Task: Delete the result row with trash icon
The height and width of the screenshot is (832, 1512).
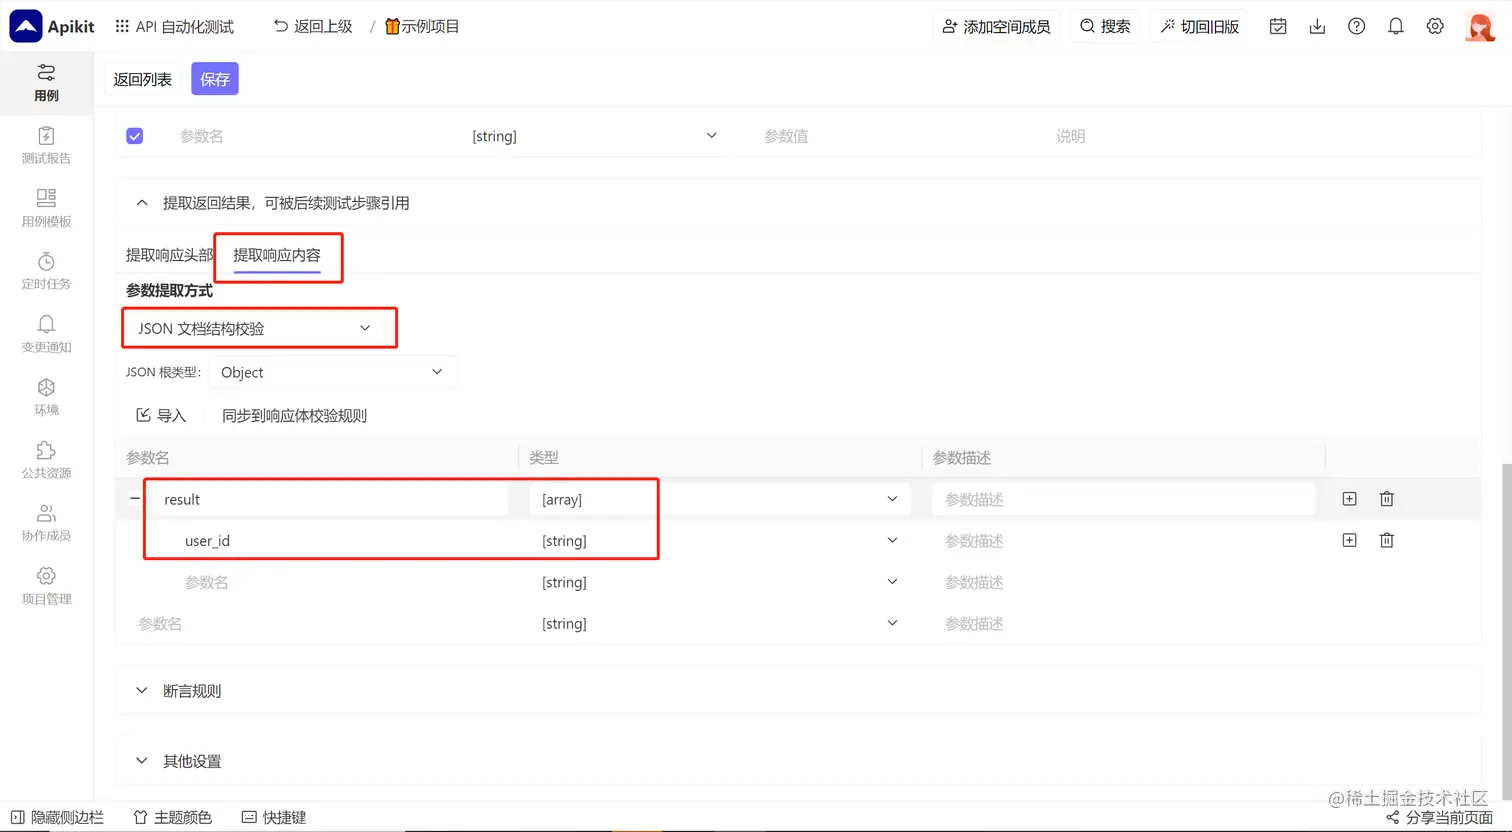Action: (1387, 499)
